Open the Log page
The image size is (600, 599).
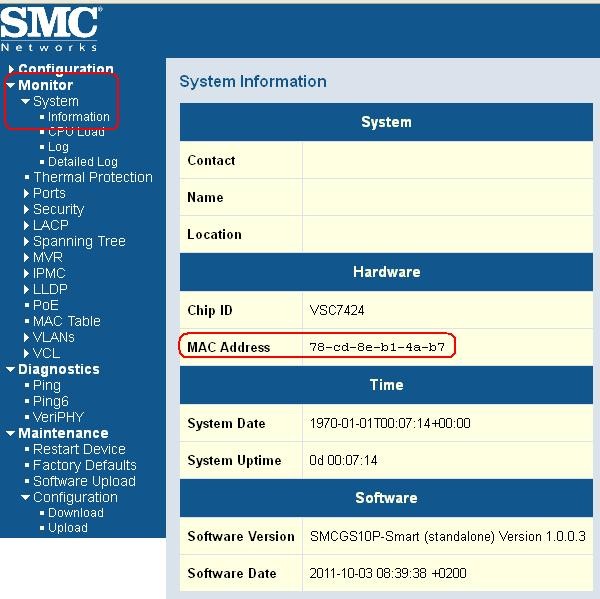pos(58,147)
